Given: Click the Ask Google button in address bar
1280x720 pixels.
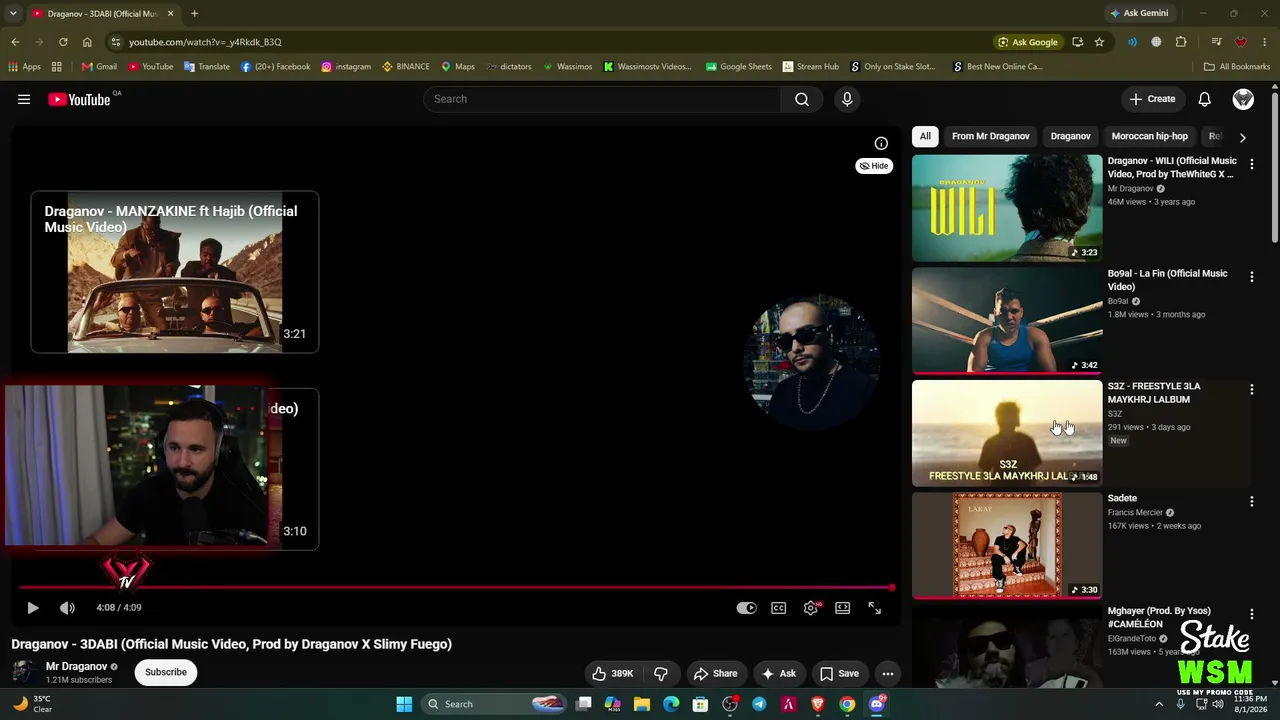Looking at the screenshot, I should point(1028,42).
